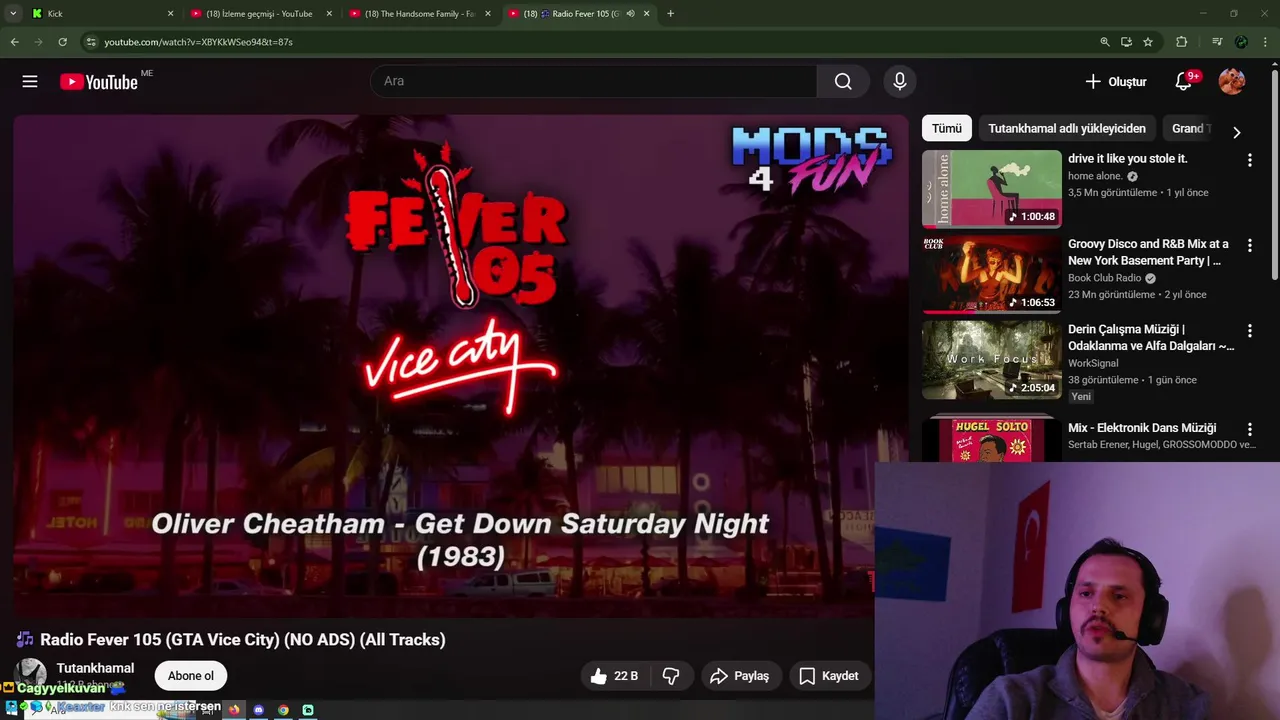Open the Book Club Radio channel link
The height and width of the screenshot is (720, 1280).
coord(1104,278)
